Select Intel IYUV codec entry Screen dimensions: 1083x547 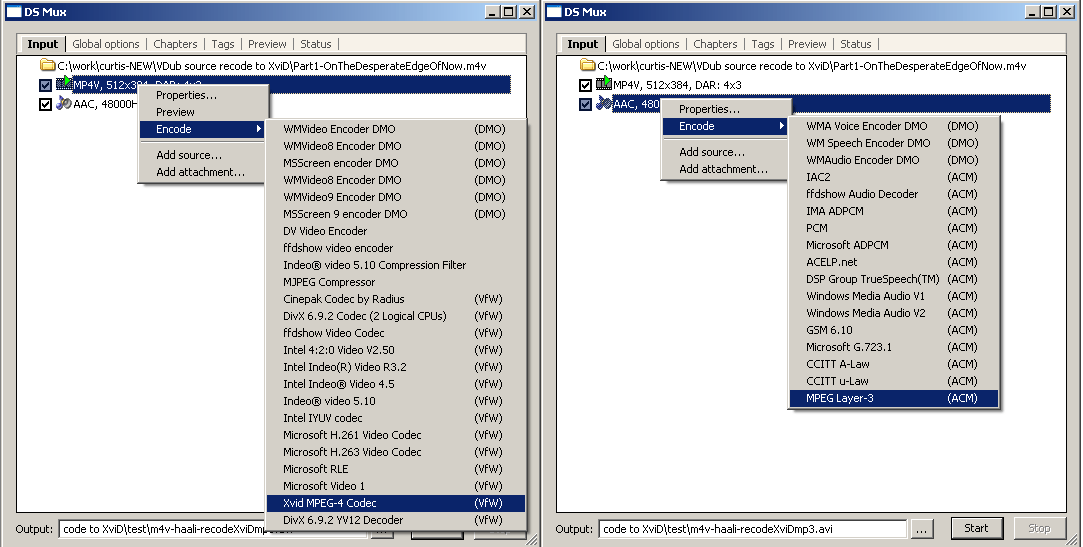396,418
